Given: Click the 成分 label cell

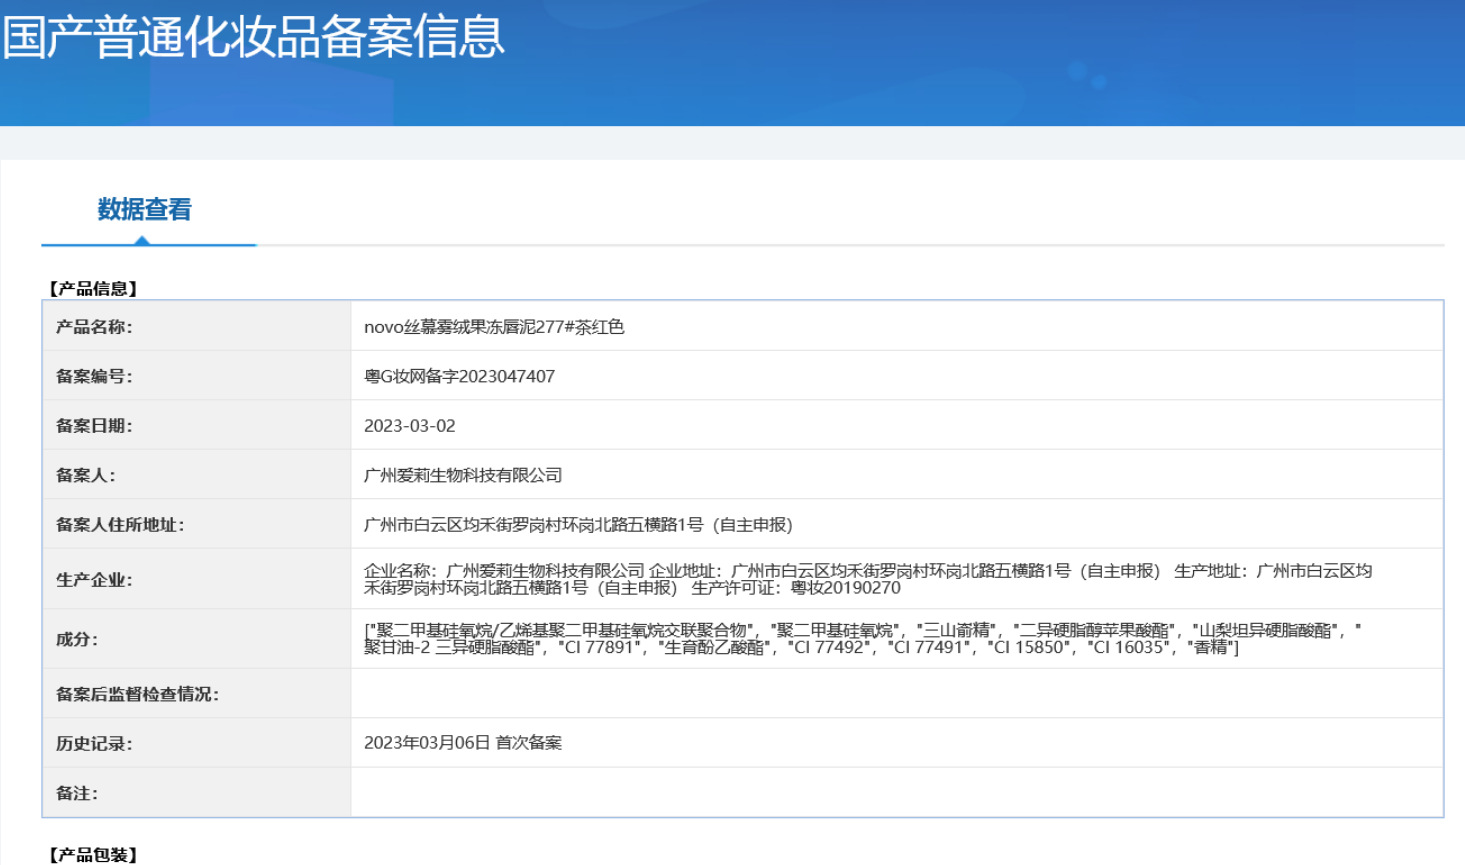Looking at the screenshot, I should coord(196,639).
